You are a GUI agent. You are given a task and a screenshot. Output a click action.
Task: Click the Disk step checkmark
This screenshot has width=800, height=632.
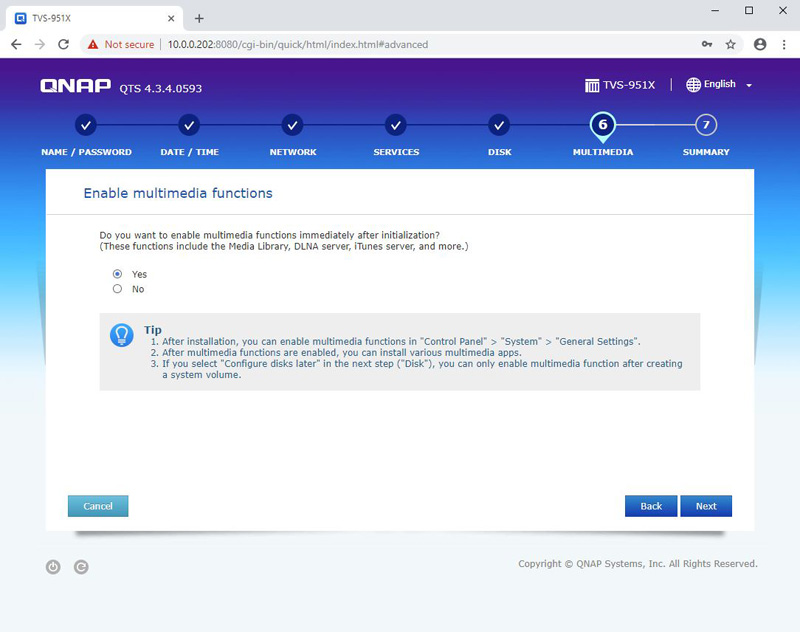click(499, 125)
